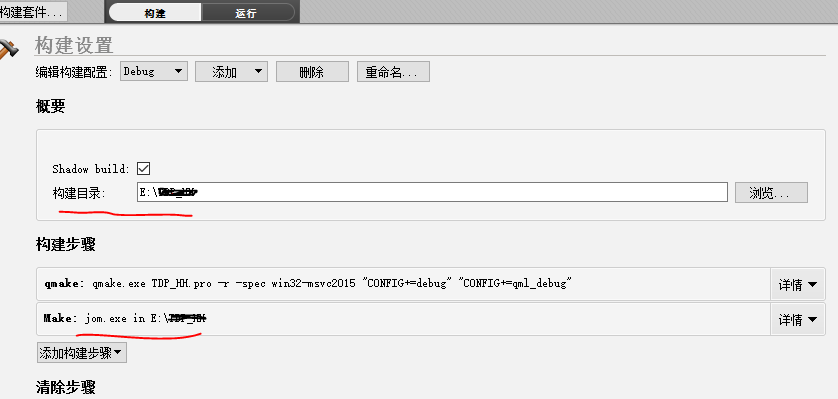Select the Make jom.exe step row text

(126, 318)
